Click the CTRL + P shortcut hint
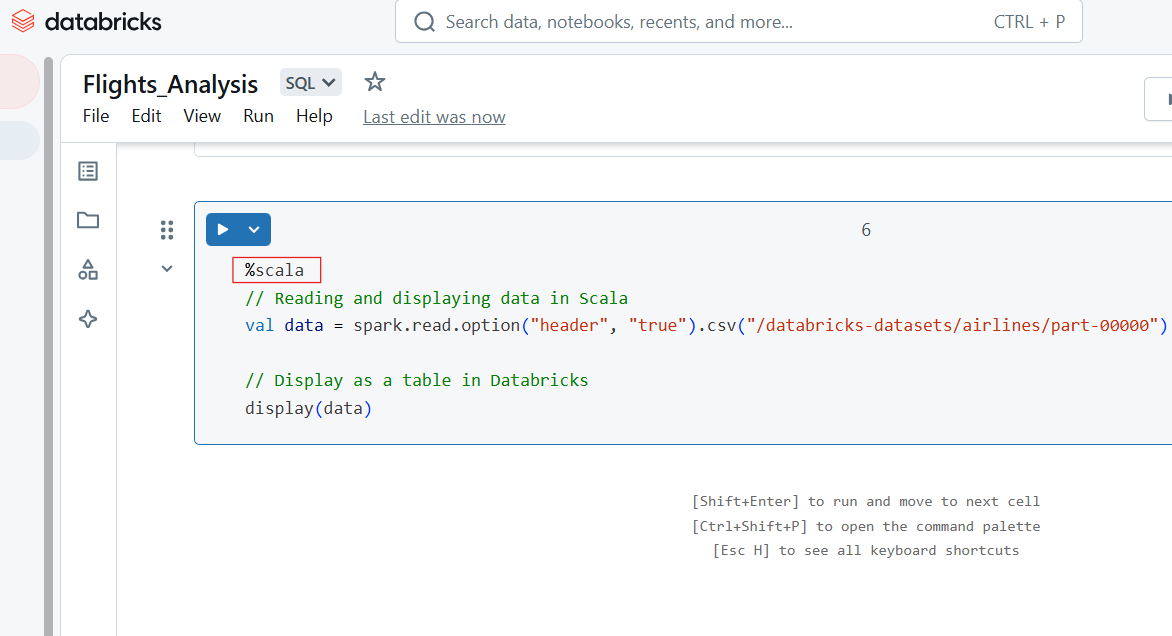This screenshot has width=1172, height=636. point(1029,22)
